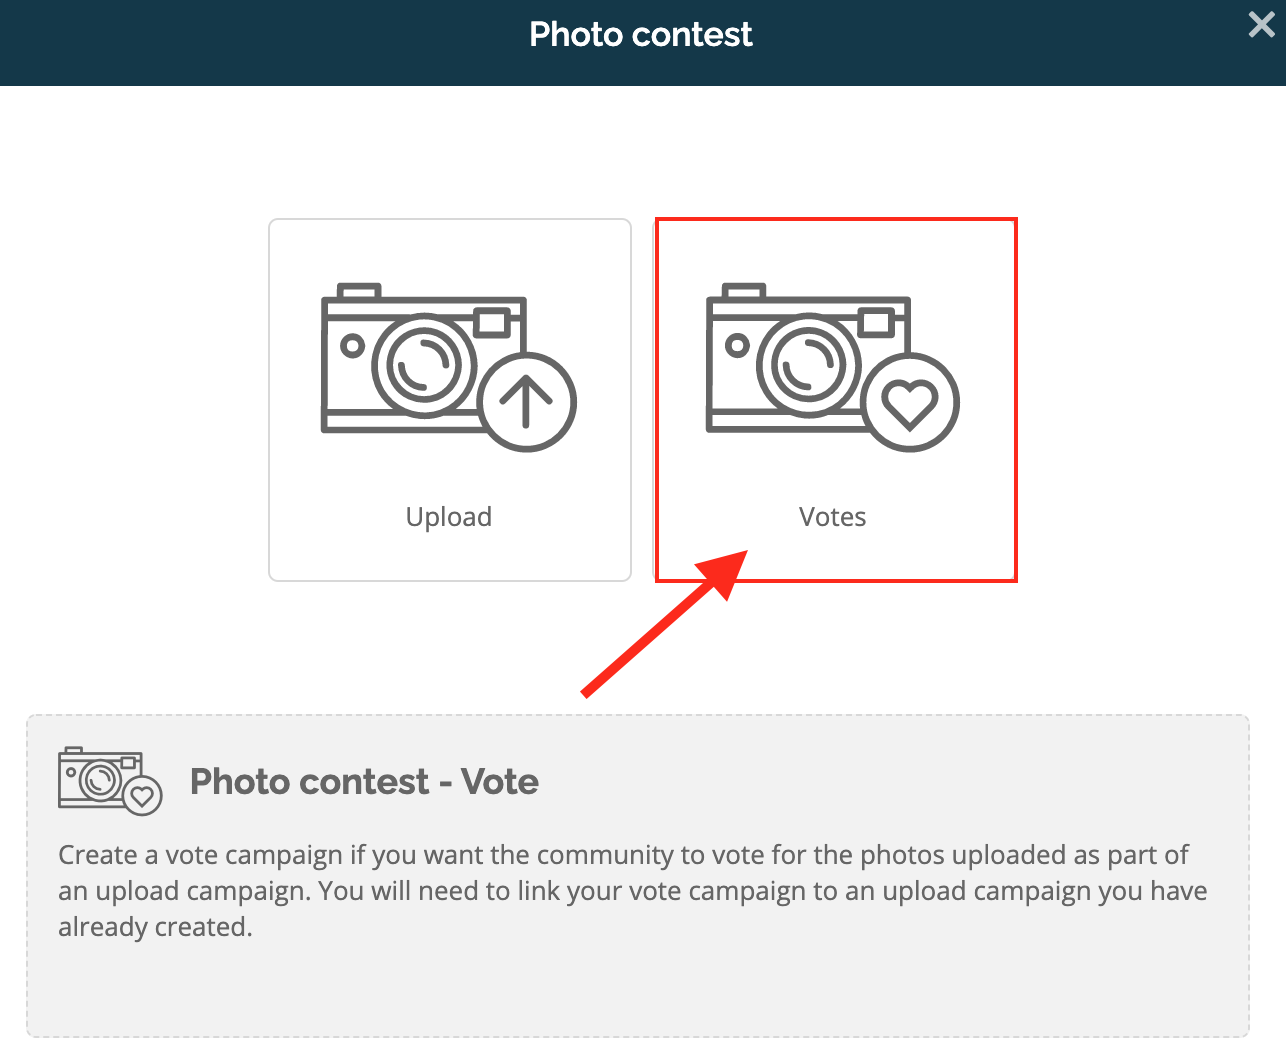Click the vote campaign description paragraph
The width and height of the screenshot is (1286, 1052).
pyautogui.click(x=633, y=891)
